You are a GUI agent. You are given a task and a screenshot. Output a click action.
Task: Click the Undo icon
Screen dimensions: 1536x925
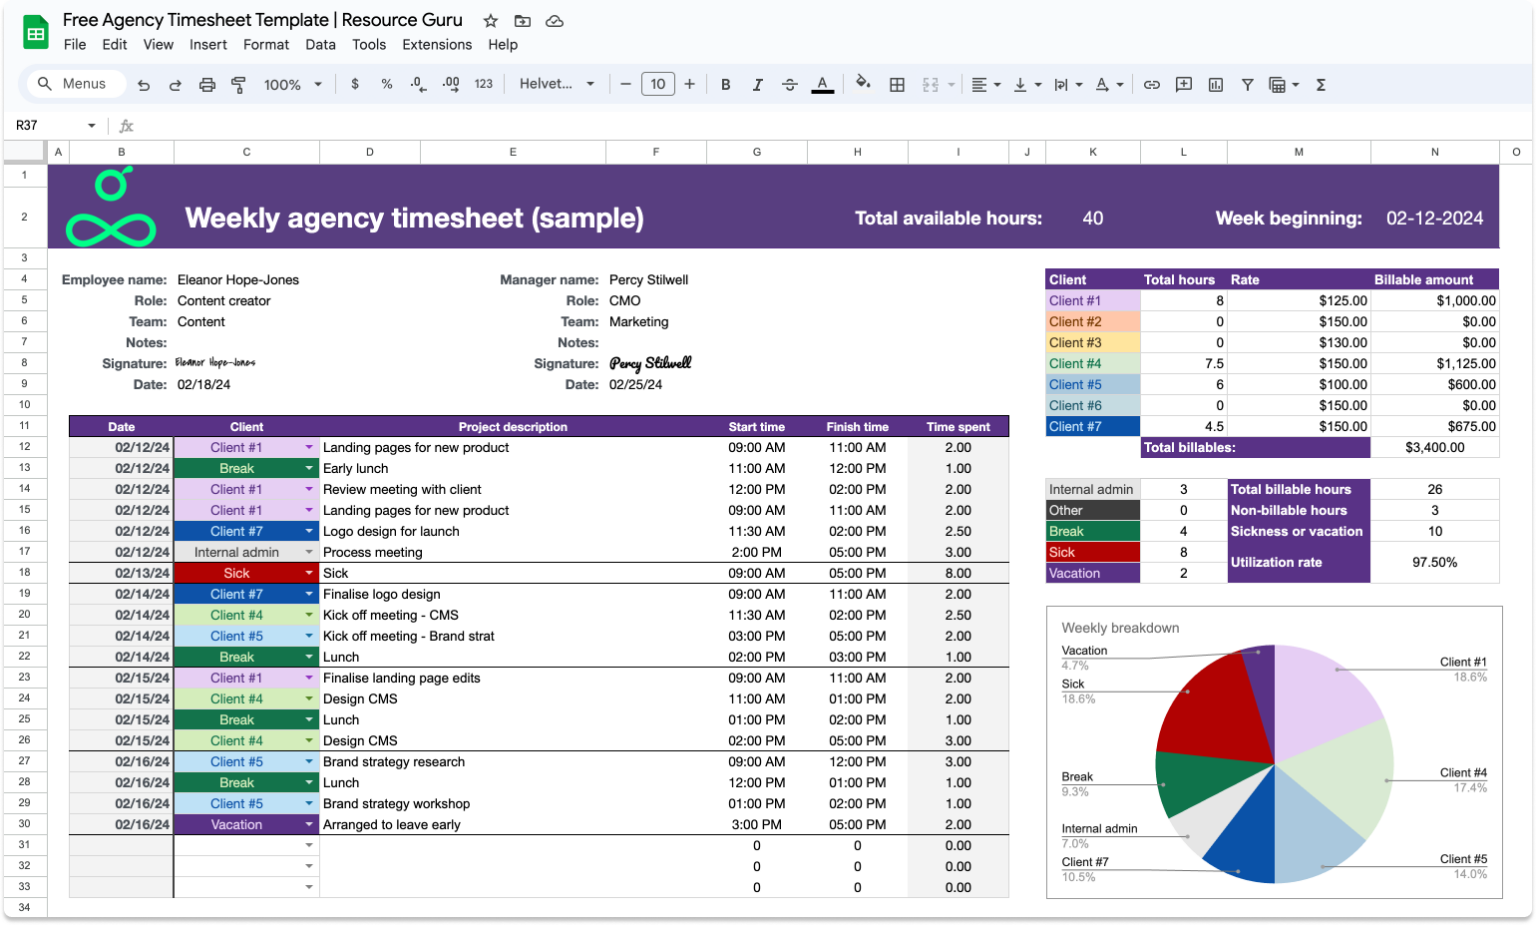[143, 84]
